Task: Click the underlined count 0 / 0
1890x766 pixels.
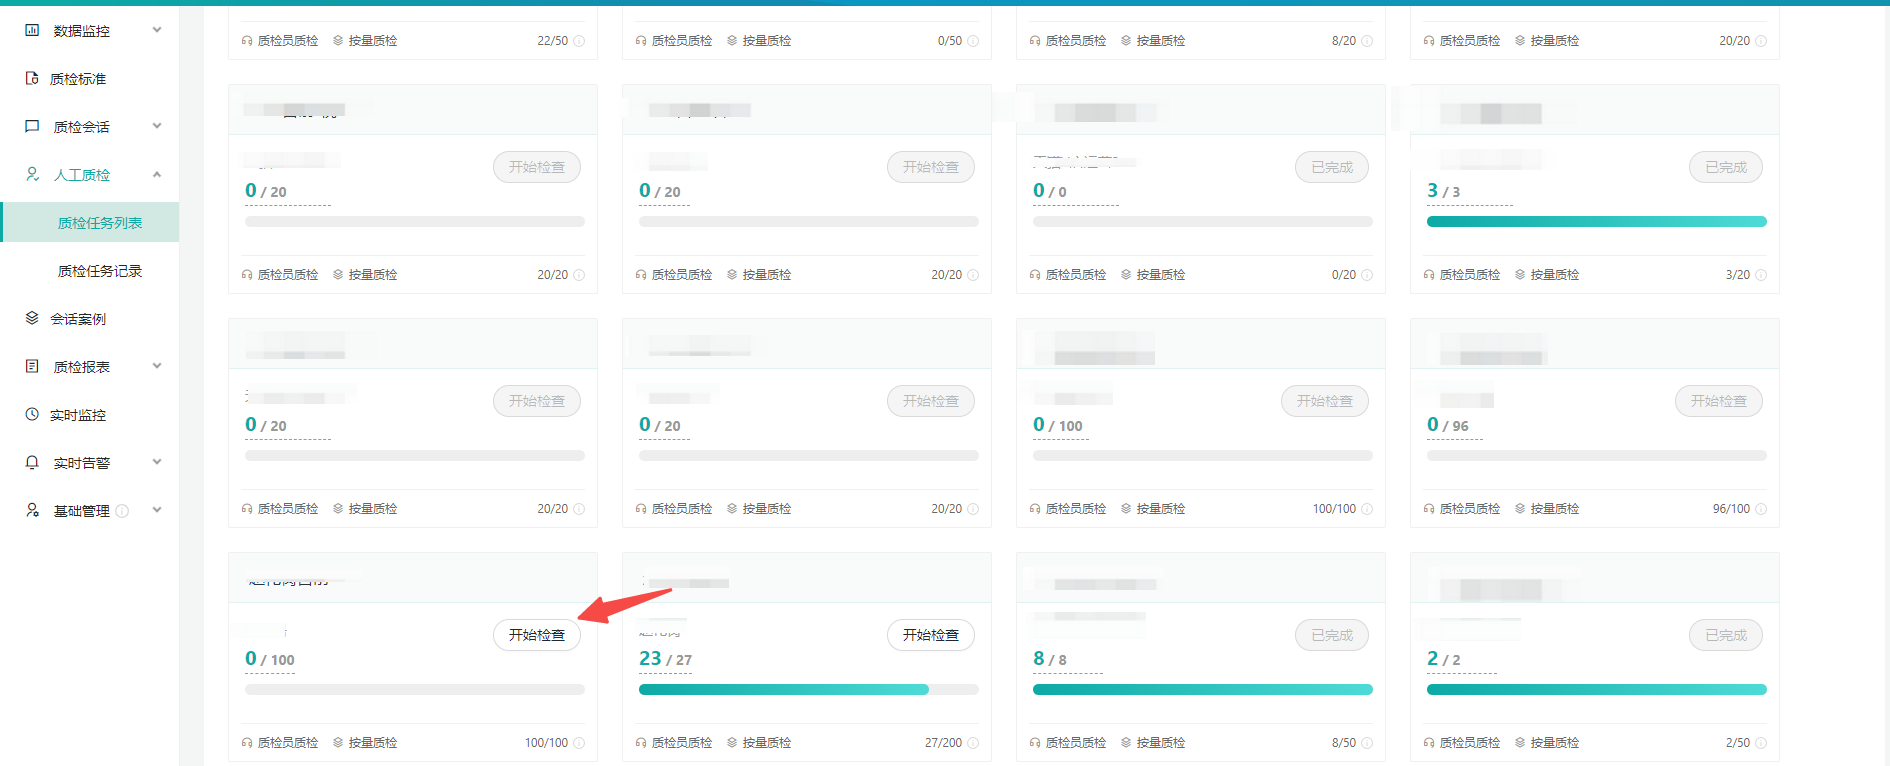Action: click(x=1050, y=191)
